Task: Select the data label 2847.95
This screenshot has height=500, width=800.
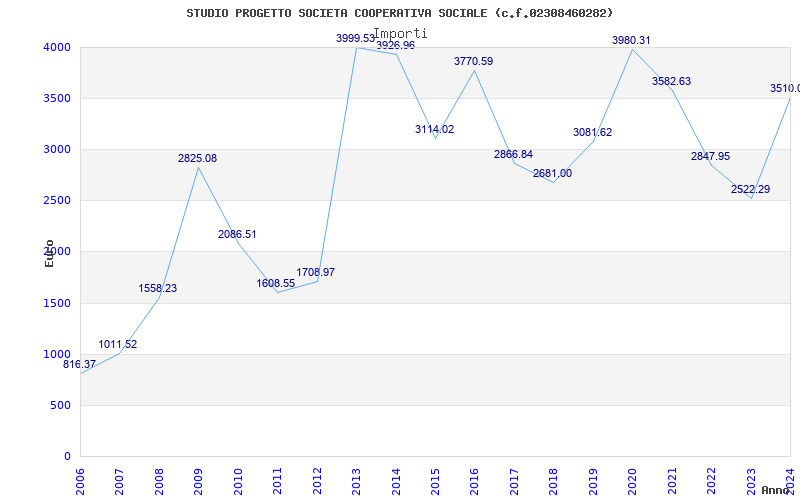Action: (710, 157)
